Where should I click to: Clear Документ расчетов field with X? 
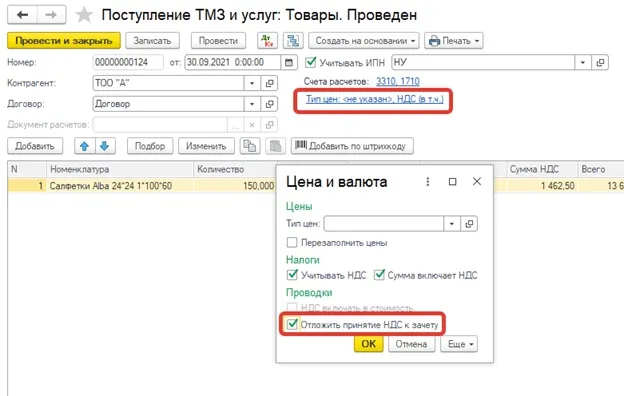coord(252,125)
